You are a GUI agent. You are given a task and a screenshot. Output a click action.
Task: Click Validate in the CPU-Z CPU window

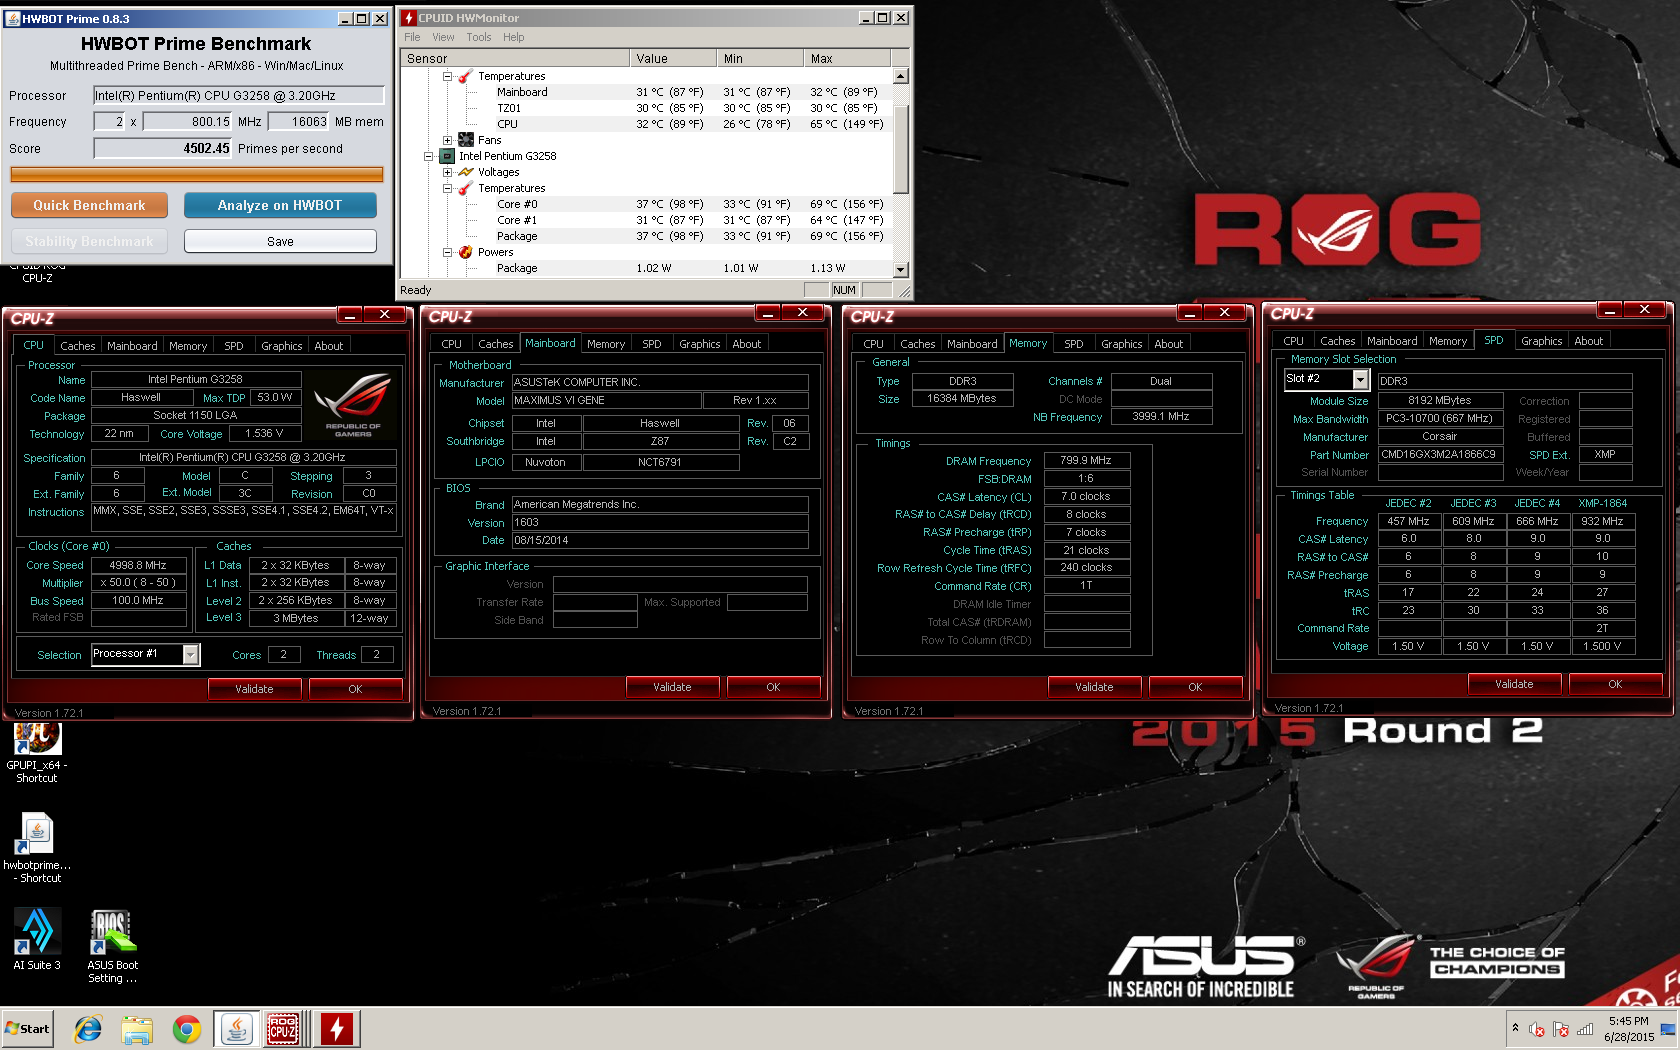(x=254, y=689)
